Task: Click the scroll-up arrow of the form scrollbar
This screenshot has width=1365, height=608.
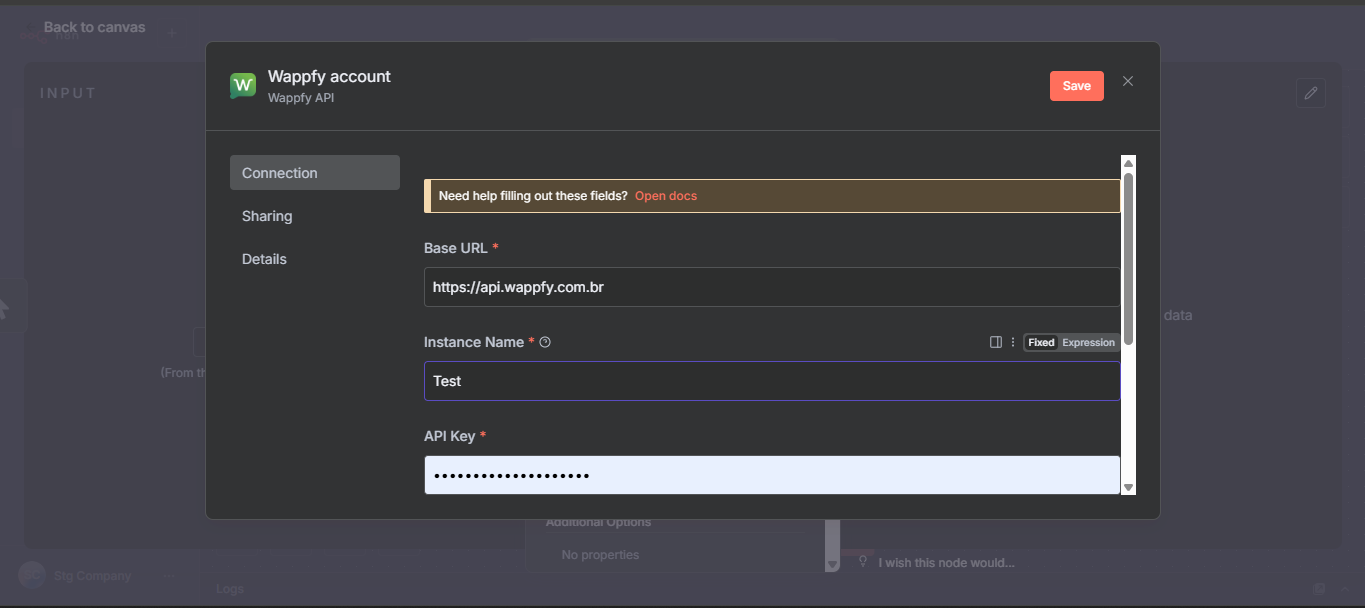Action: click(x=1129, y=163)
